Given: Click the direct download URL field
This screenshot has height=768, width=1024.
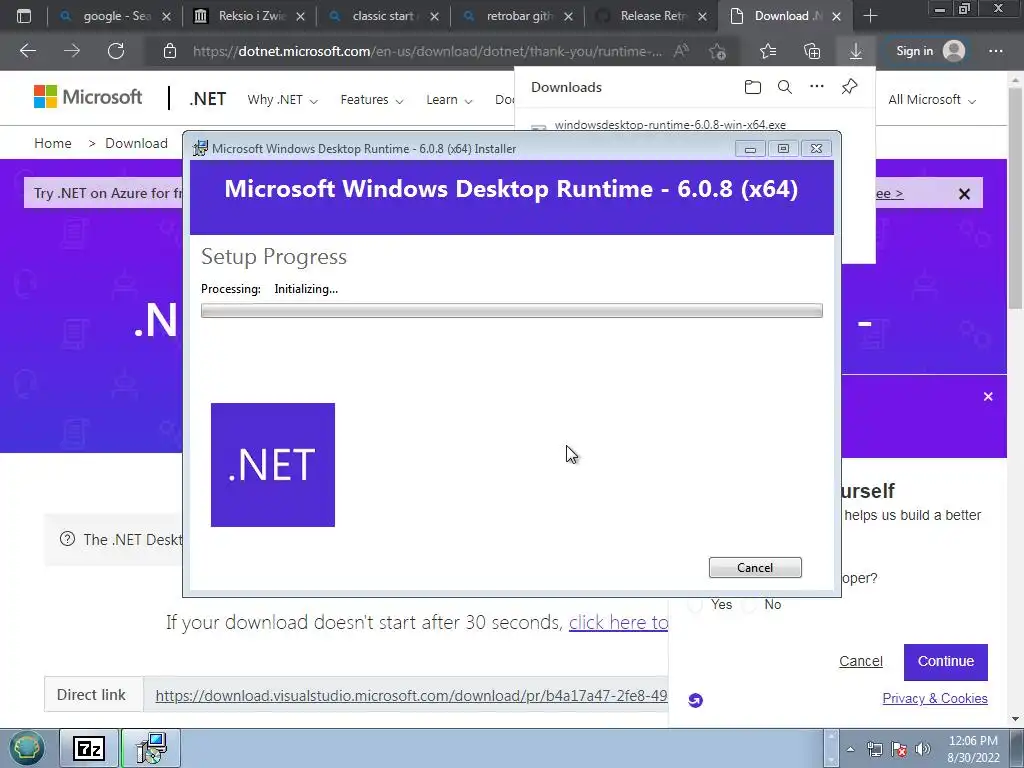Looking at the screenshot, I should point(406,695).
